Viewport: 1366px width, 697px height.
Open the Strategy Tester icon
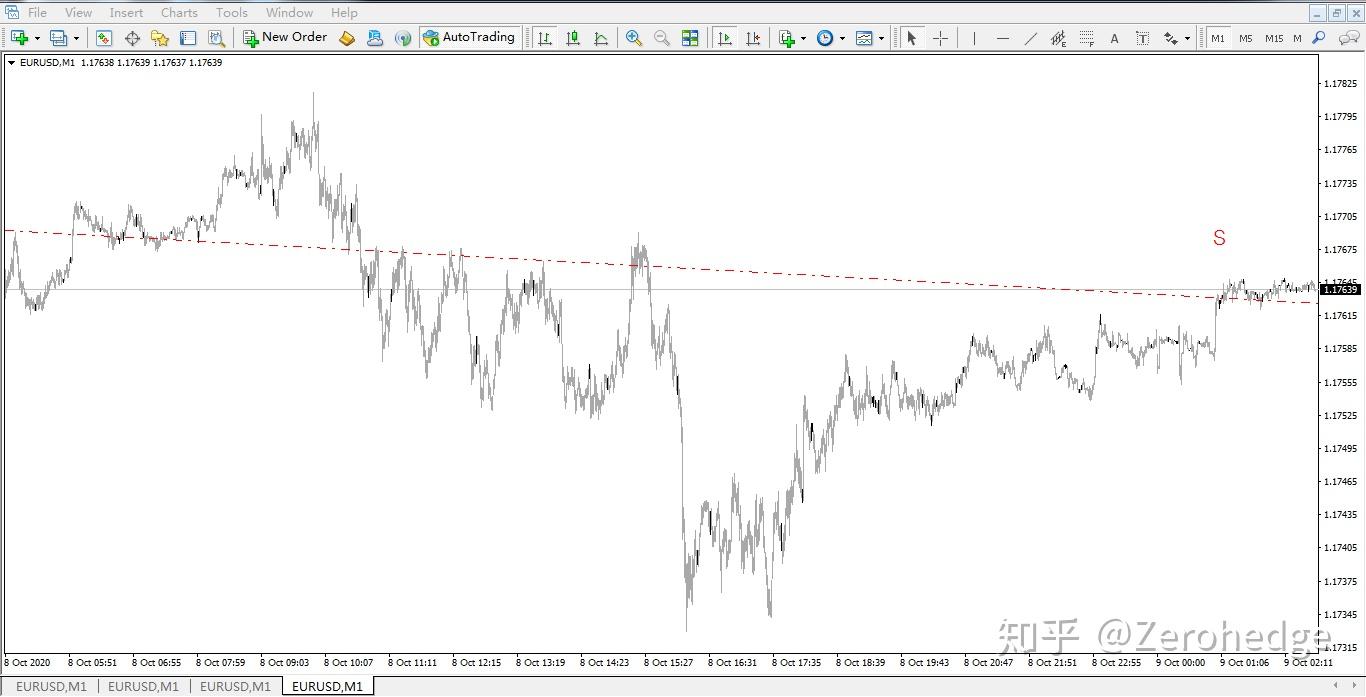click(216, 38)
